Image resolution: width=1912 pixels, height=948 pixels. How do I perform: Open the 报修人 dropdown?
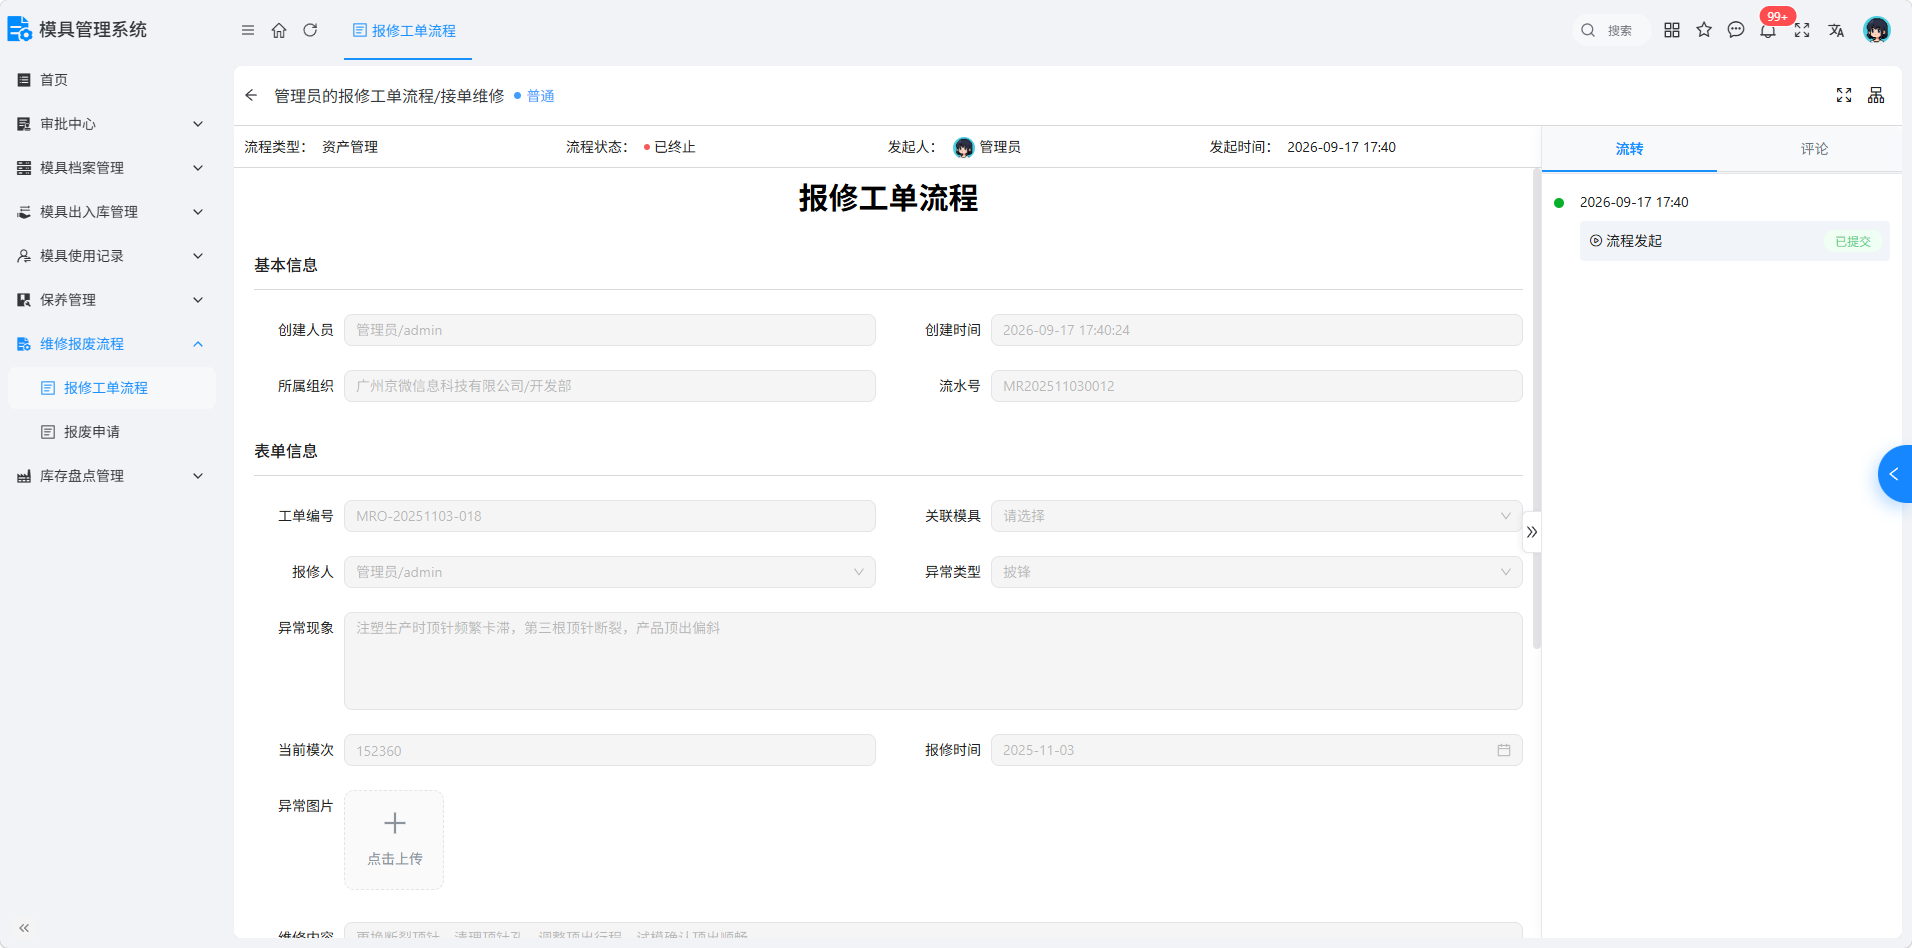(610, 572)
